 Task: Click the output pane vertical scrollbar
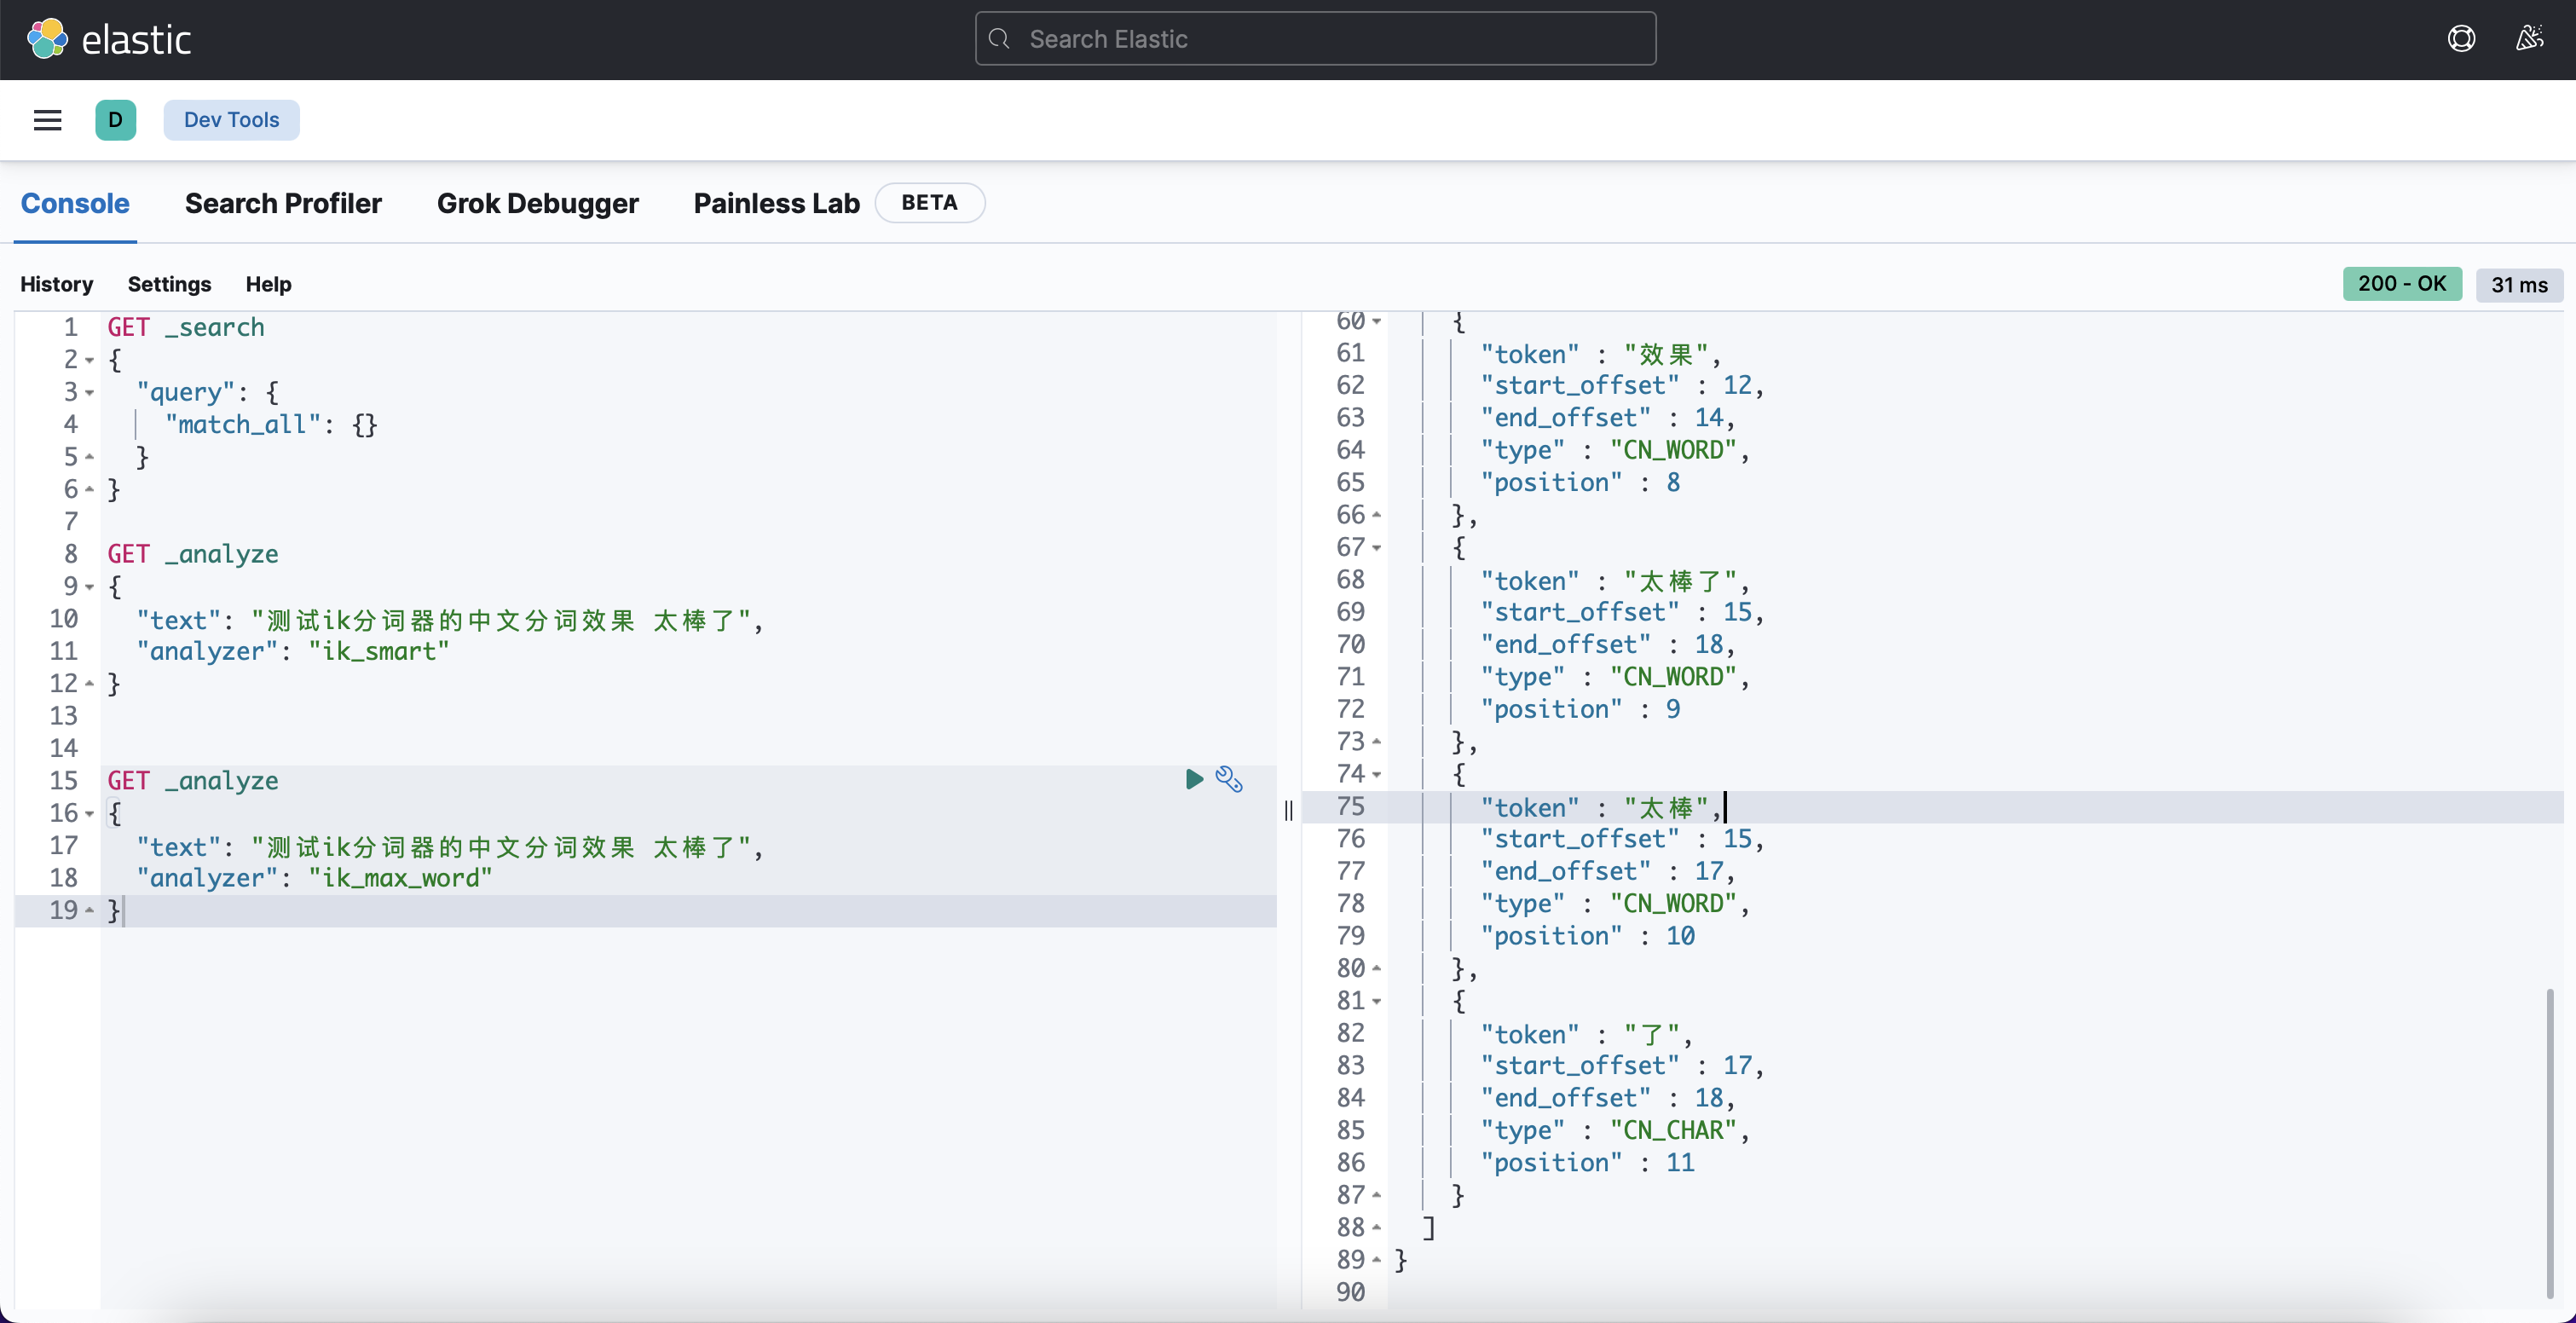(2550, 1143)
